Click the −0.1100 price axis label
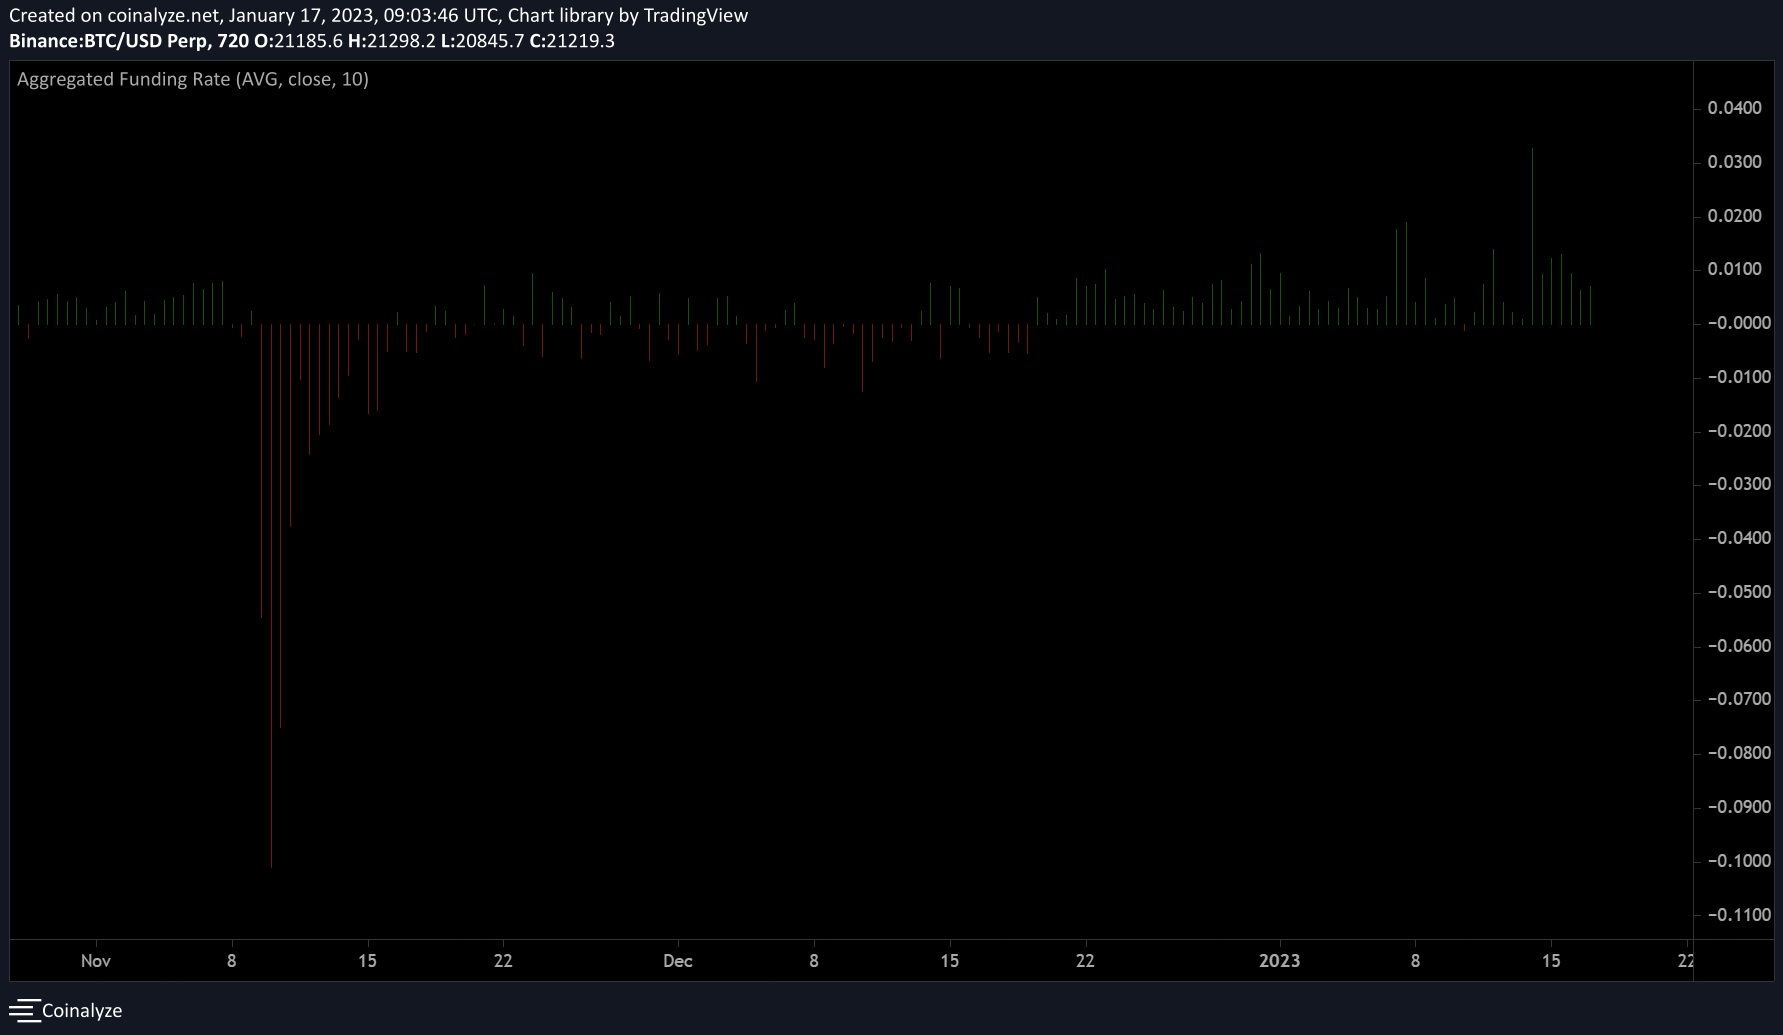Image resolution: width=1783 pixels, height=1035 pixels. 1738,915
